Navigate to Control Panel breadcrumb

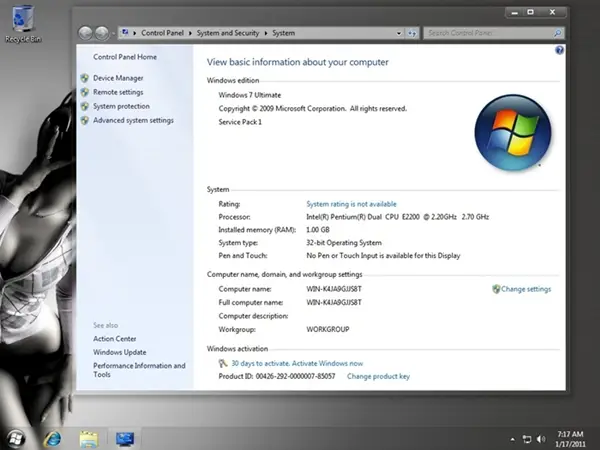tap(162, 33)
